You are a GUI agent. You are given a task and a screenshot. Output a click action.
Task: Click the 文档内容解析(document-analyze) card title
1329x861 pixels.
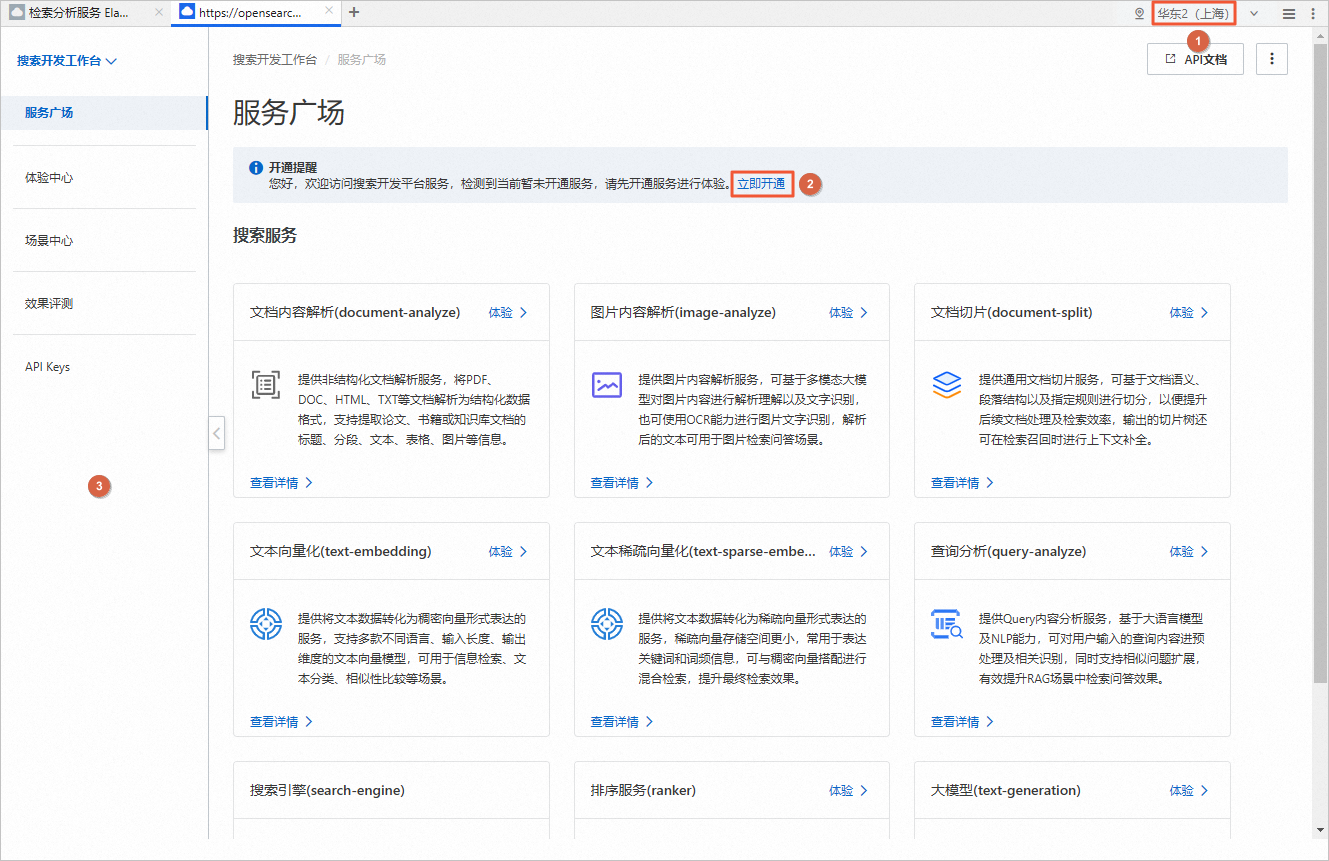pos(355,313)
